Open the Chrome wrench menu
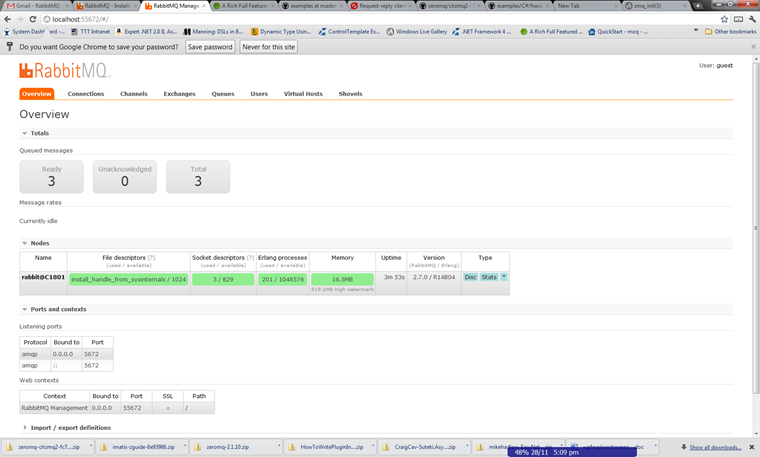 tap(752, 19)
